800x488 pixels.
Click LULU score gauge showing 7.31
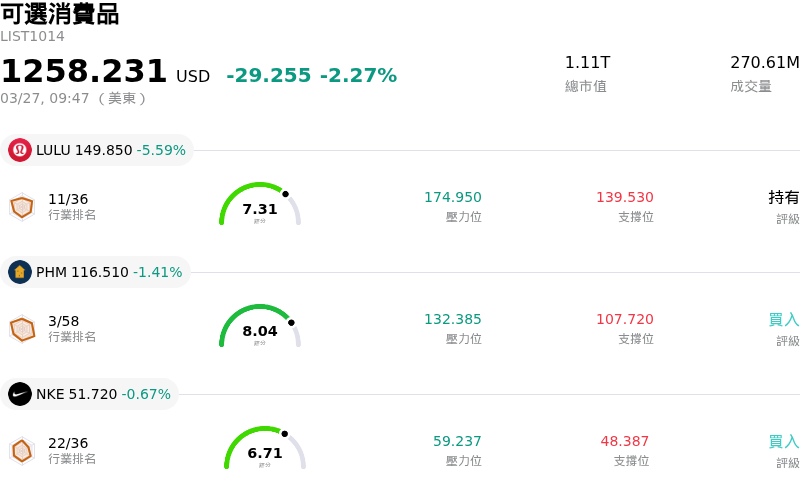click(x=260, y=206)
